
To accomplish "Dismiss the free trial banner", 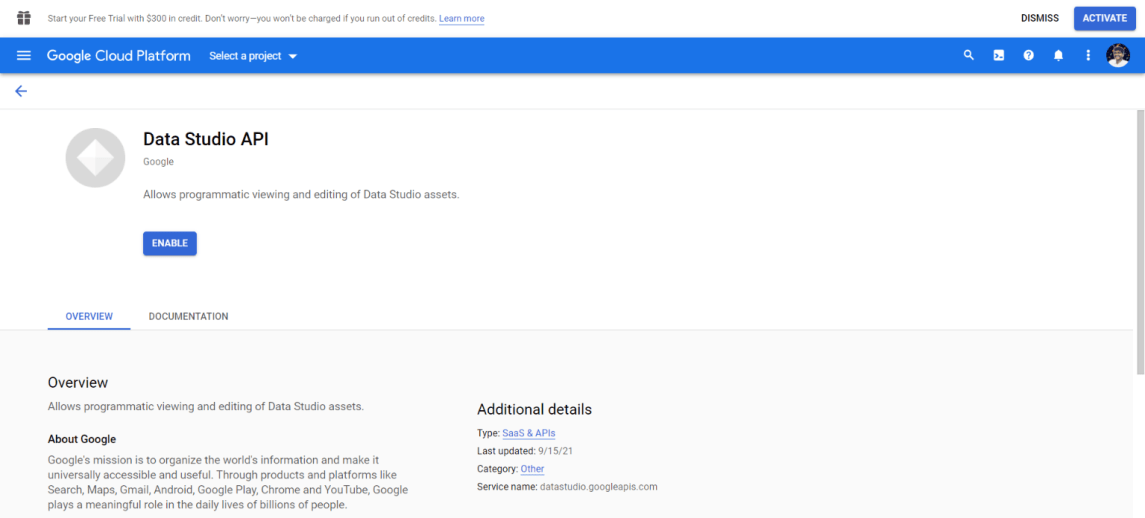I will [1040, 18].
